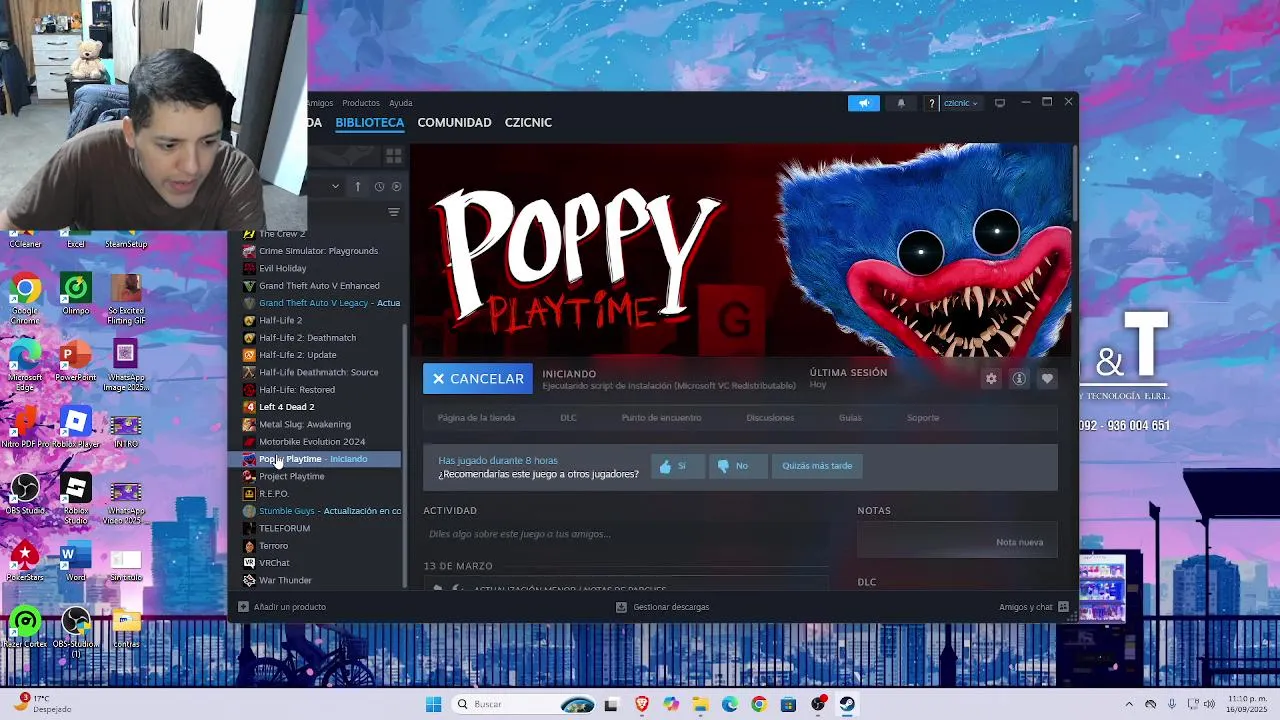
Task: Open the library advanced filter icon
Action: coord(394,212)
